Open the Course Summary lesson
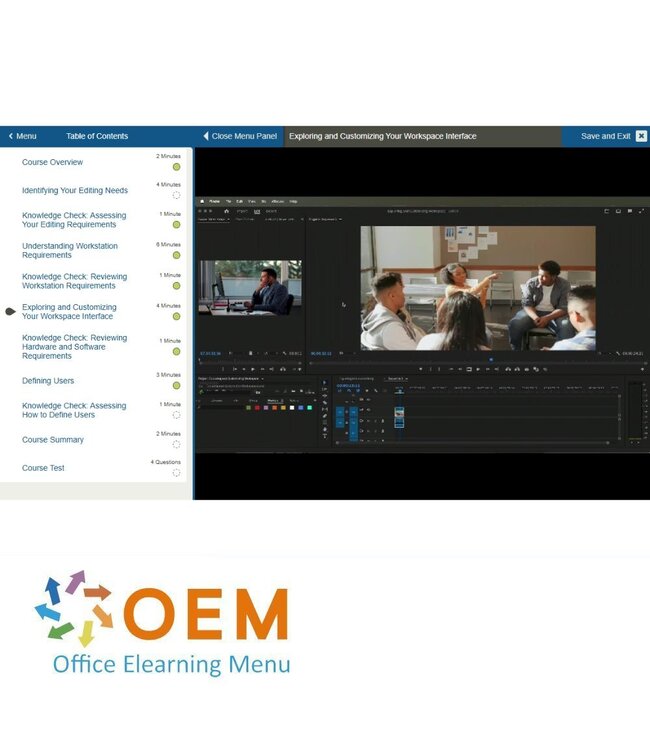650x750 pixels. point(53,440)
